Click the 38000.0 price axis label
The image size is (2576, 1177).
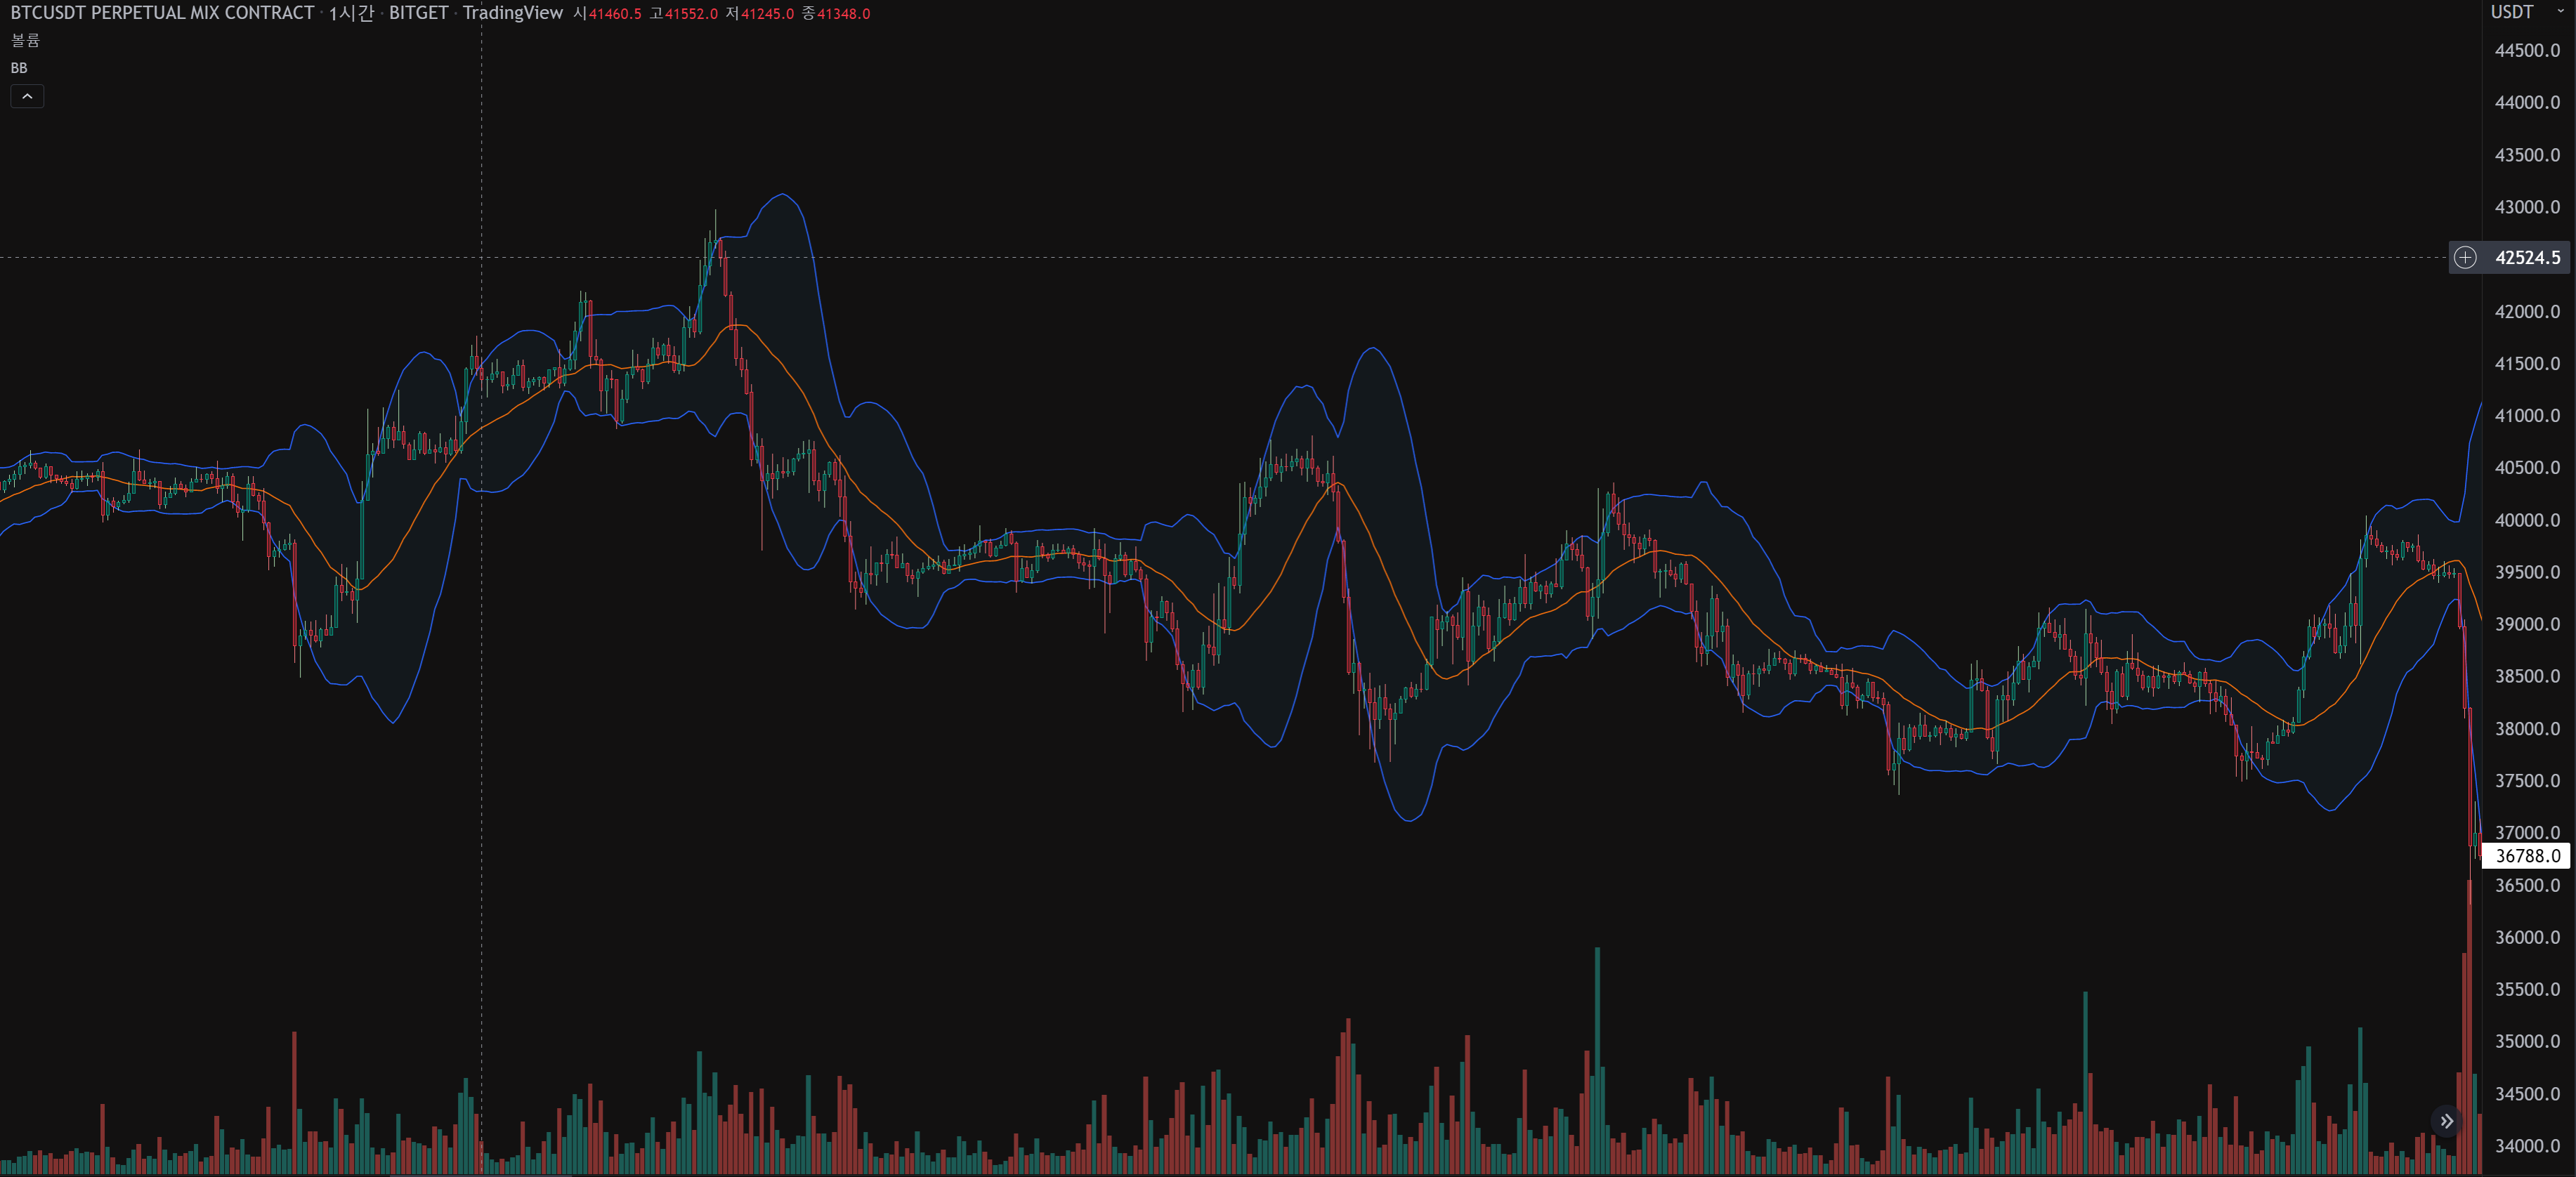[2527, 728]
